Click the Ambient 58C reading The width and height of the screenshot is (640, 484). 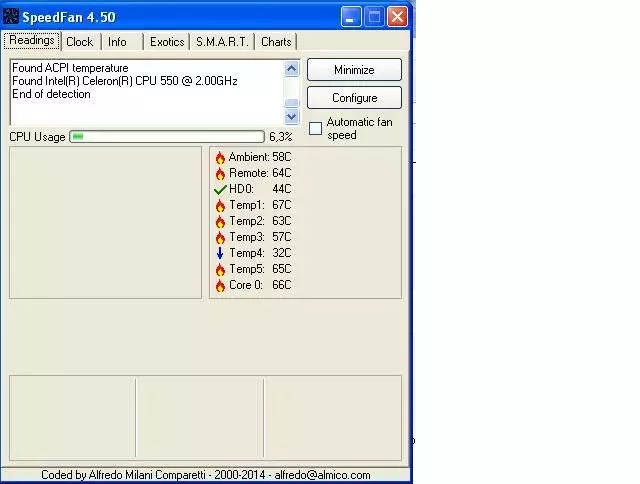click(260, 157)
